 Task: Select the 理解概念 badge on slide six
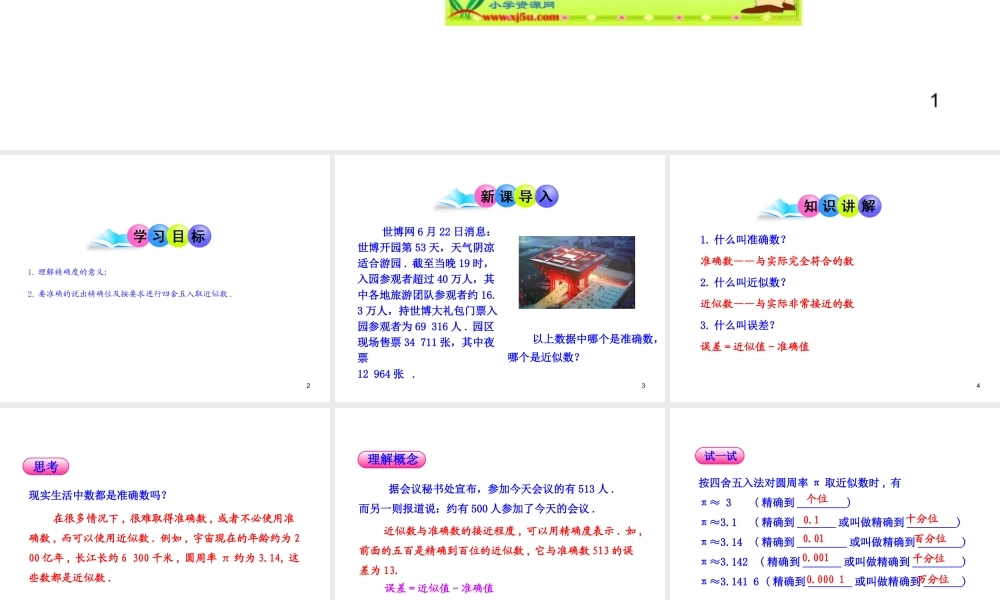tap(391, 459)
